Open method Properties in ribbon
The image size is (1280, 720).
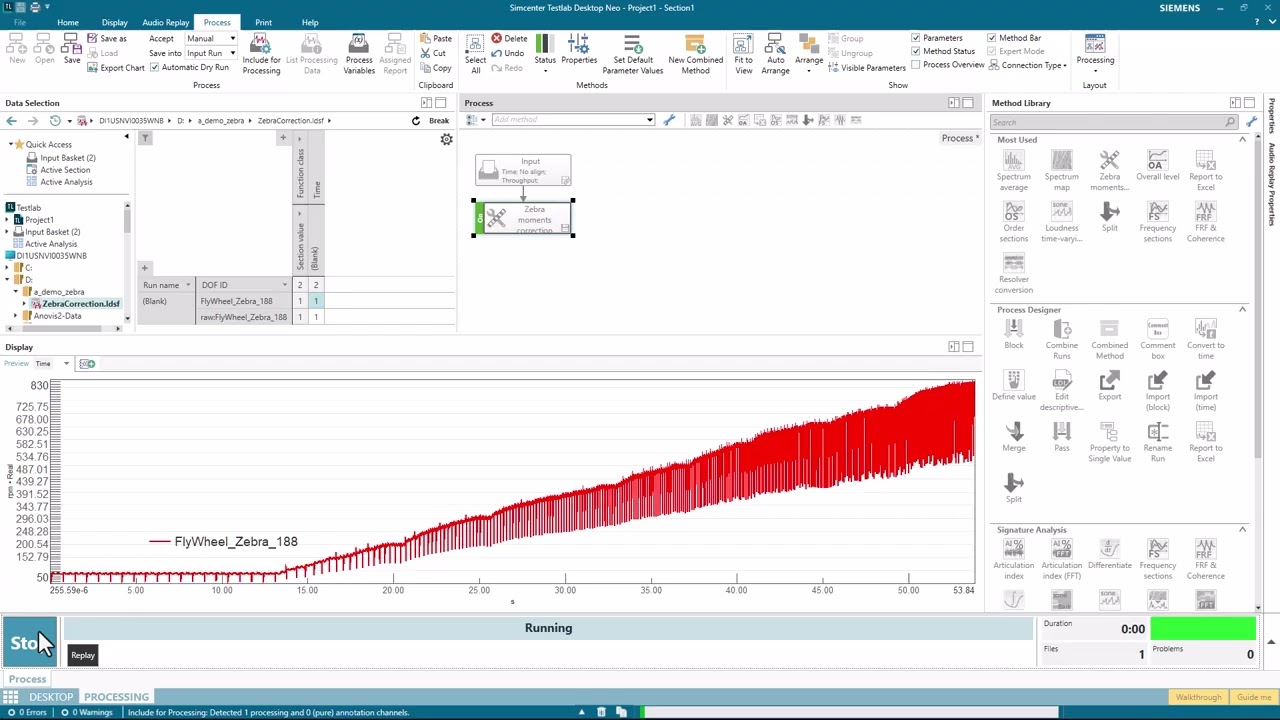click(578, 50)
